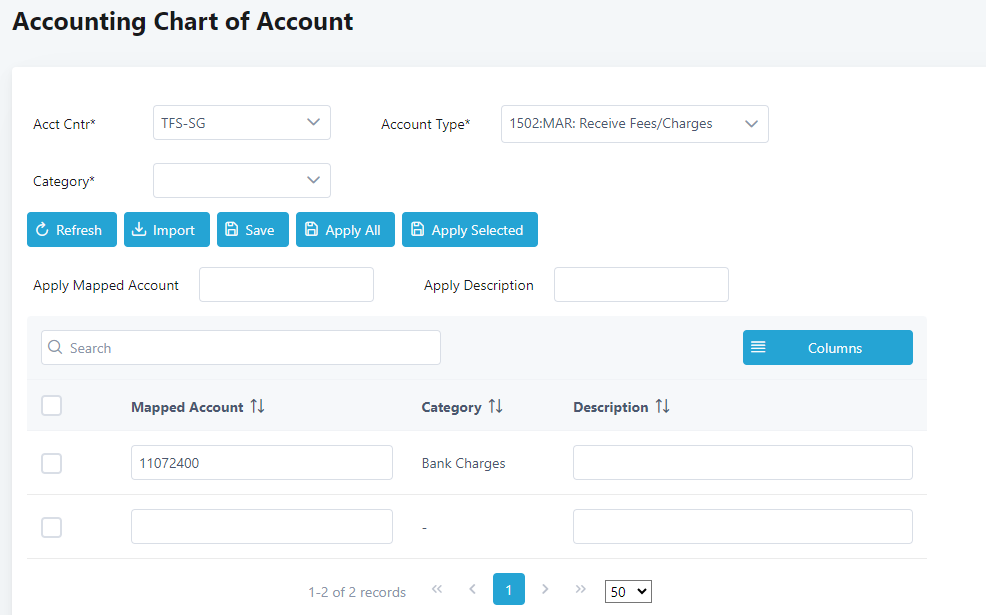Open the Acct Cntr dropdown showing TFS-SG

pos(241,123)
